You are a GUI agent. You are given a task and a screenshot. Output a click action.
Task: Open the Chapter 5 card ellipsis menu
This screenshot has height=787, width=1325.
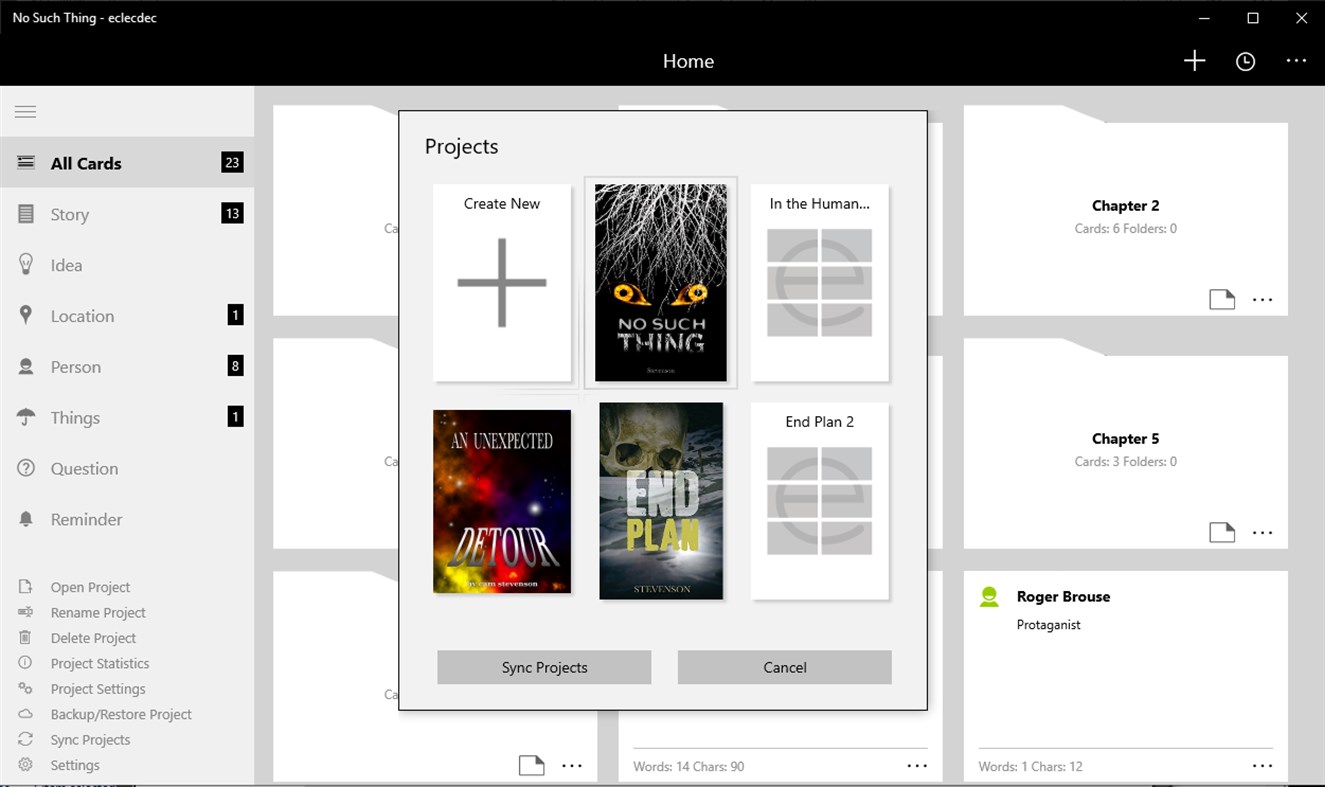pos(1263,533)
